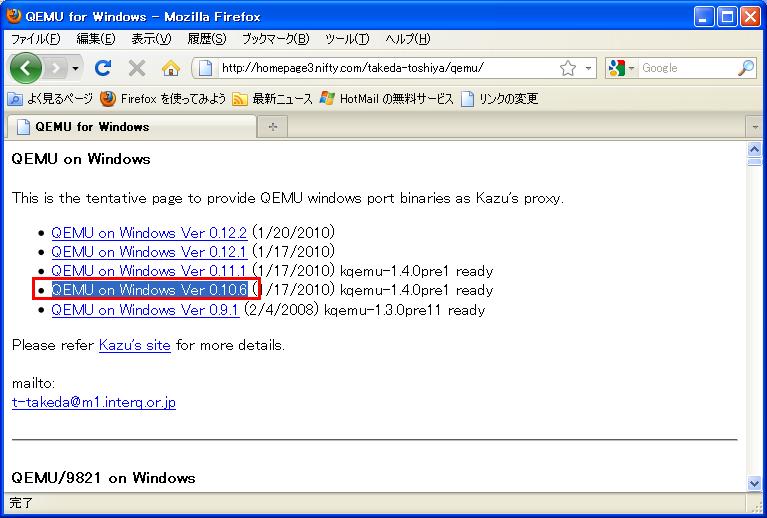Open QEMU on Windows Ver 0.10.6 link

[149, 290]
